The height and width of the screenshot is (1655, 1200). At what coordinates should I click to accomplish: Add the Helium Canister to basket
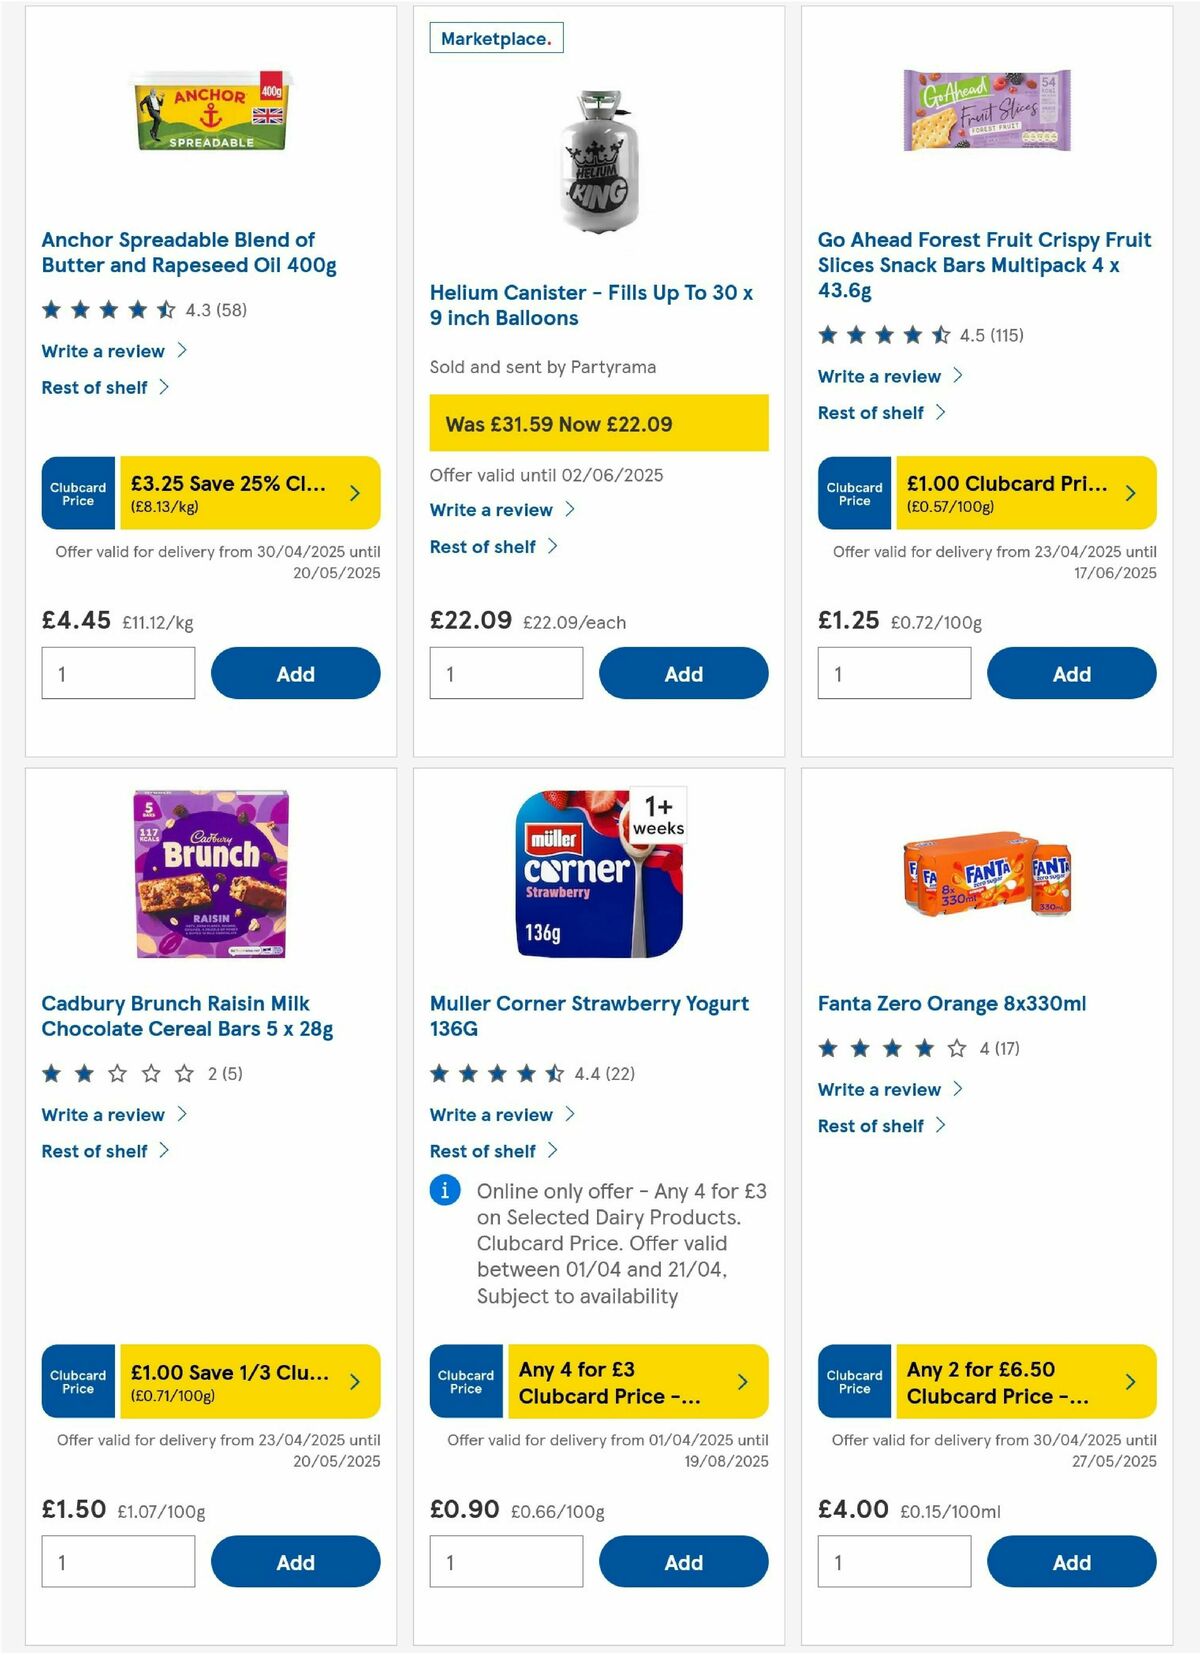coord(683,673)
